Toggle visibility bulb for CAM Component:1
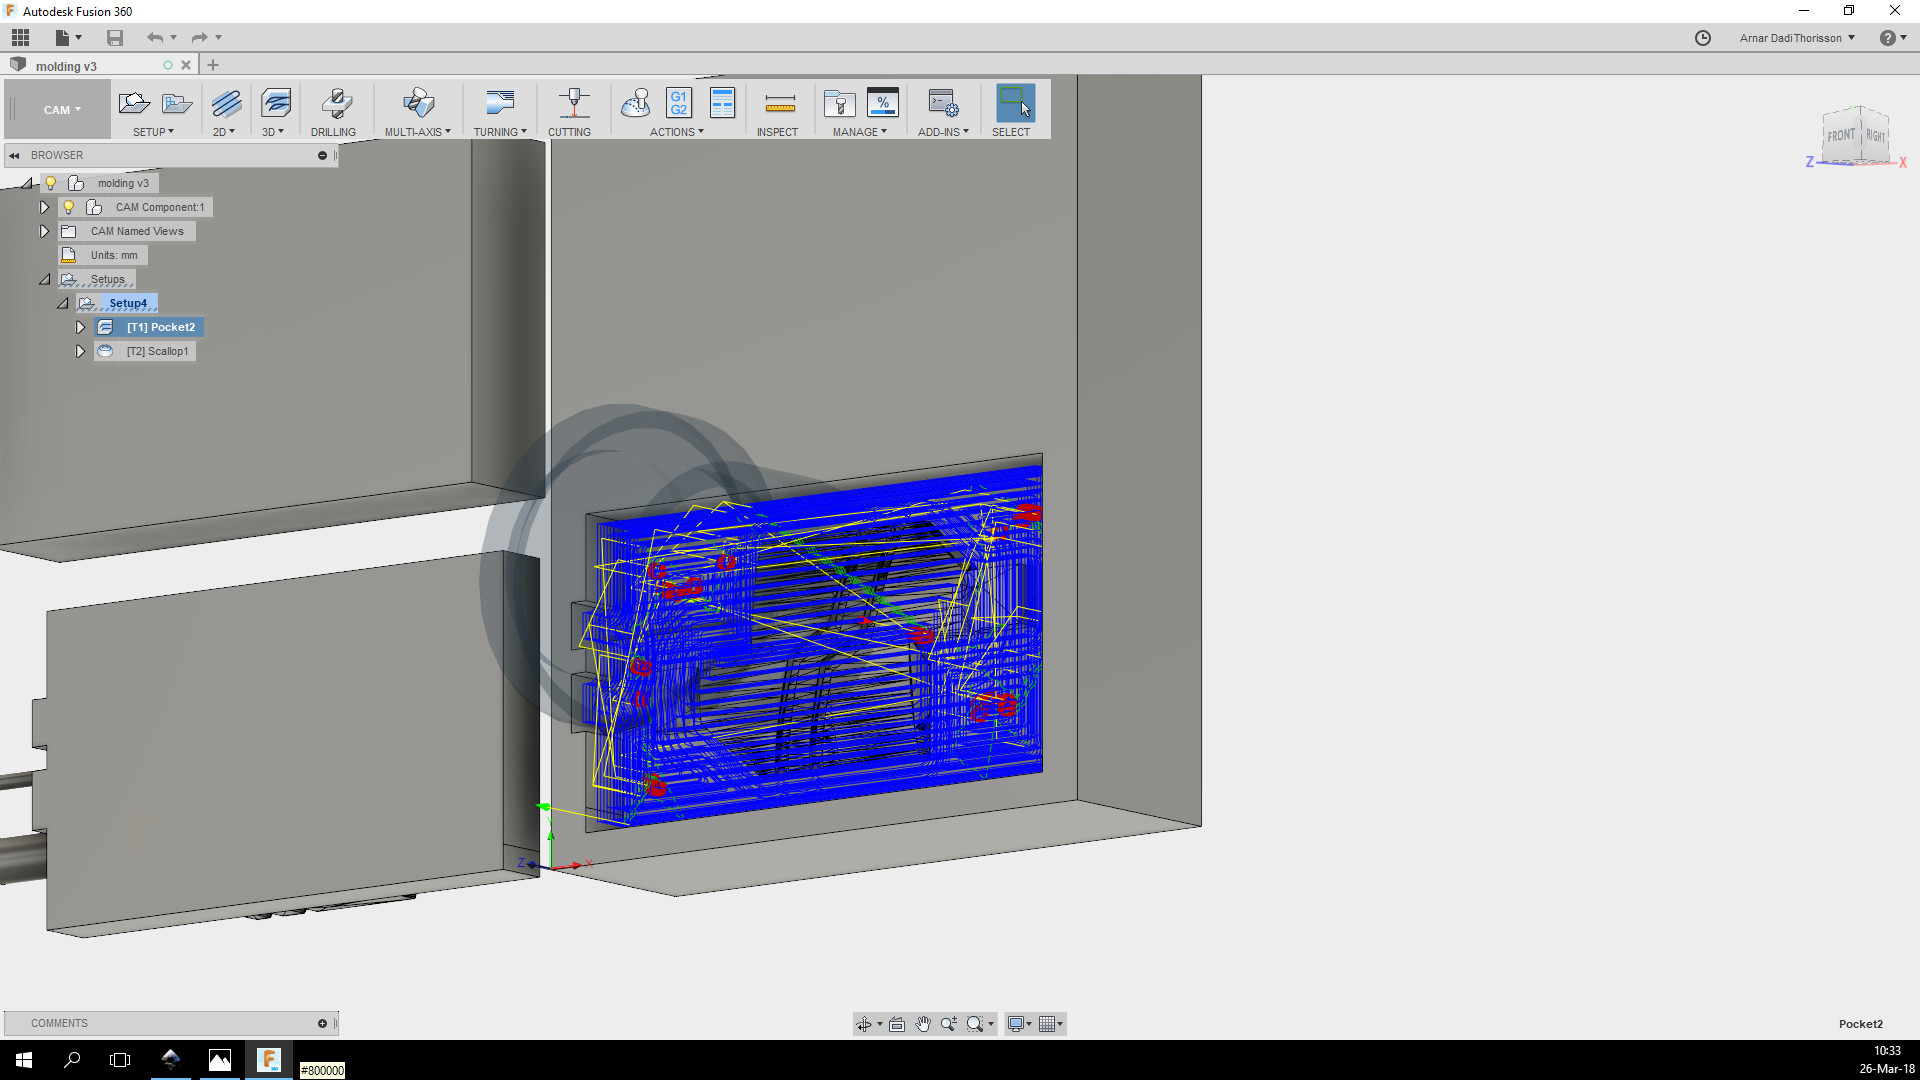 coord(68,207)
